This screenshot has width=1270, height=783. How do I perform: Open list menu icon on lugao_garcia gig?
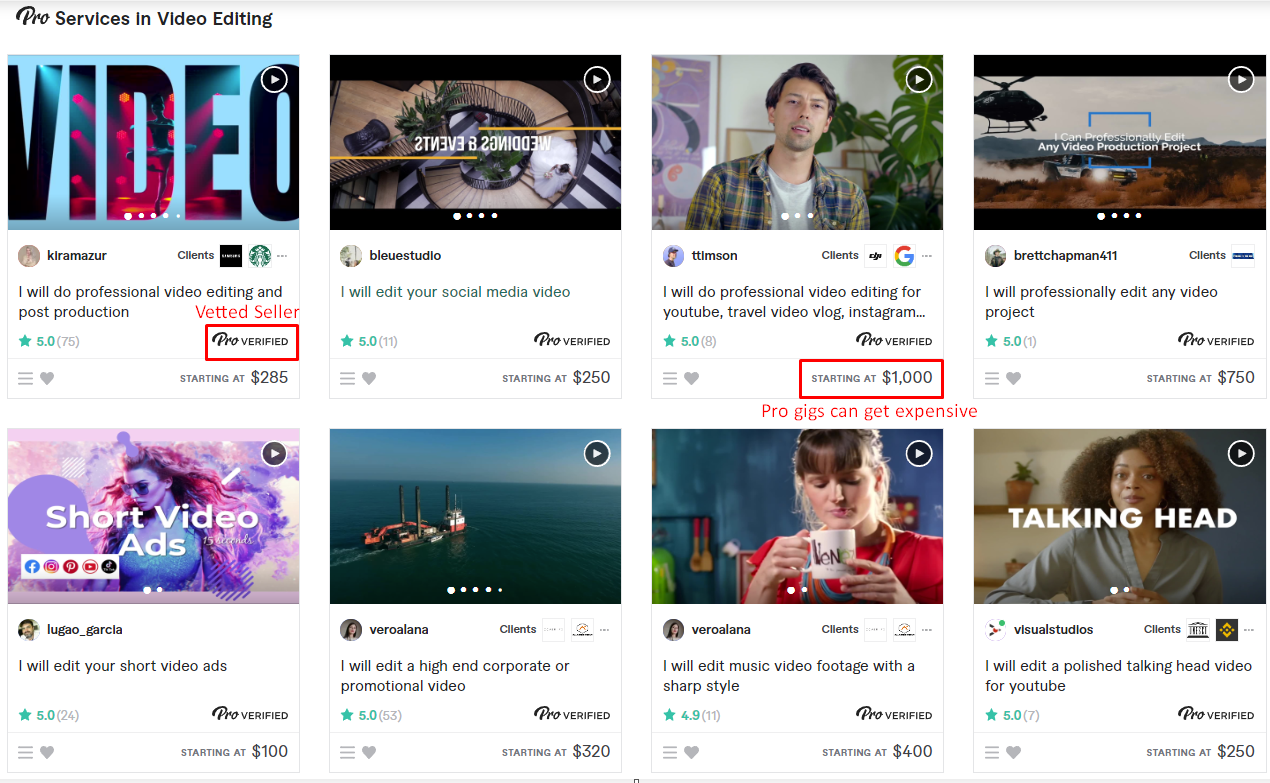pyautogui.click(x=26, y=752)
